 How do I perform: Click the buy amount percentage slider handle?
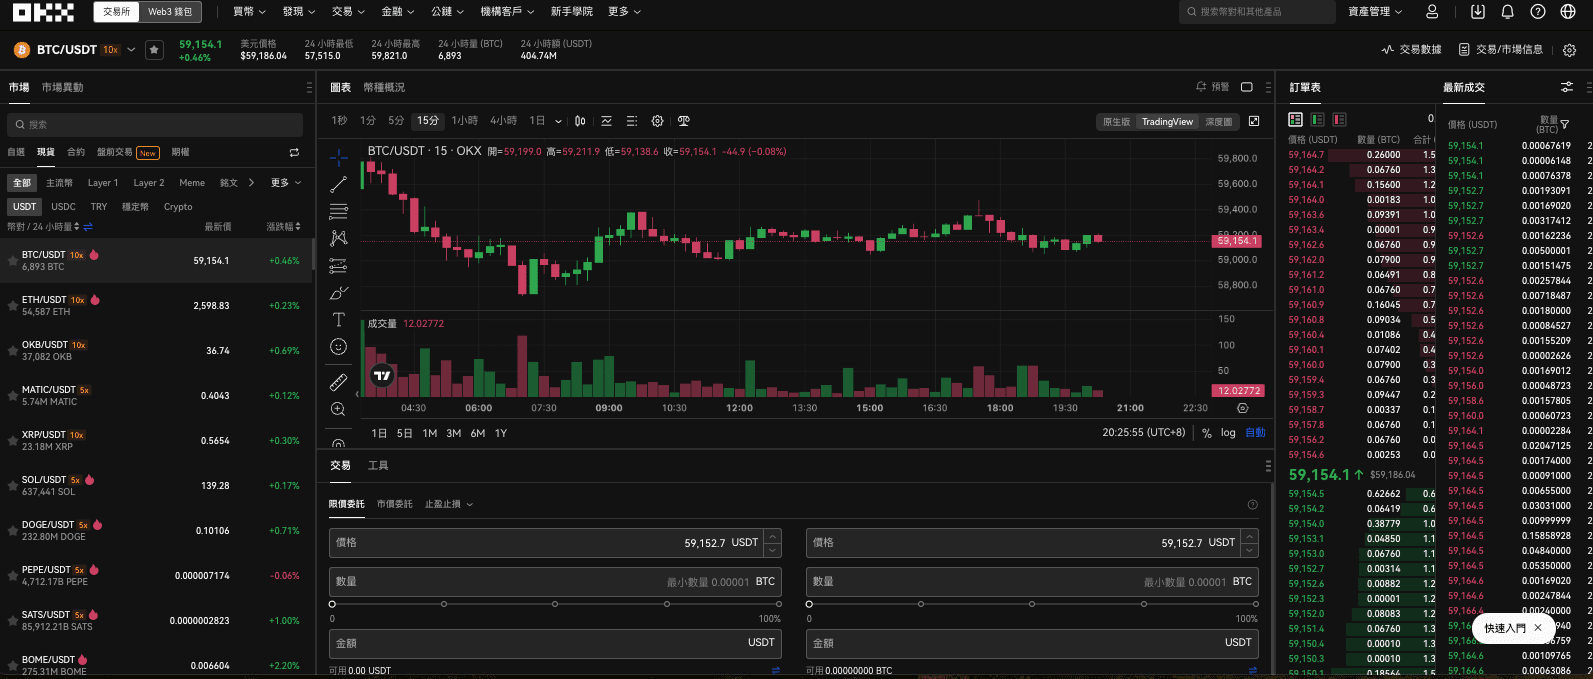pos(333,604)
